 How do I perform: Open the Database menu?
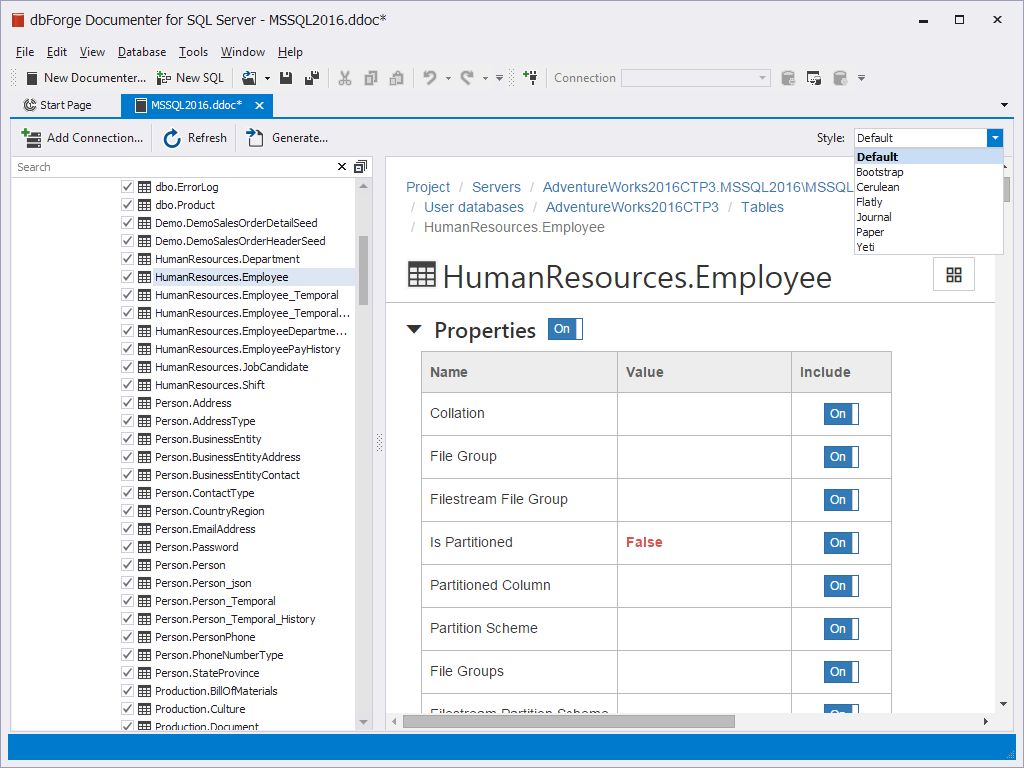(141, 52)
